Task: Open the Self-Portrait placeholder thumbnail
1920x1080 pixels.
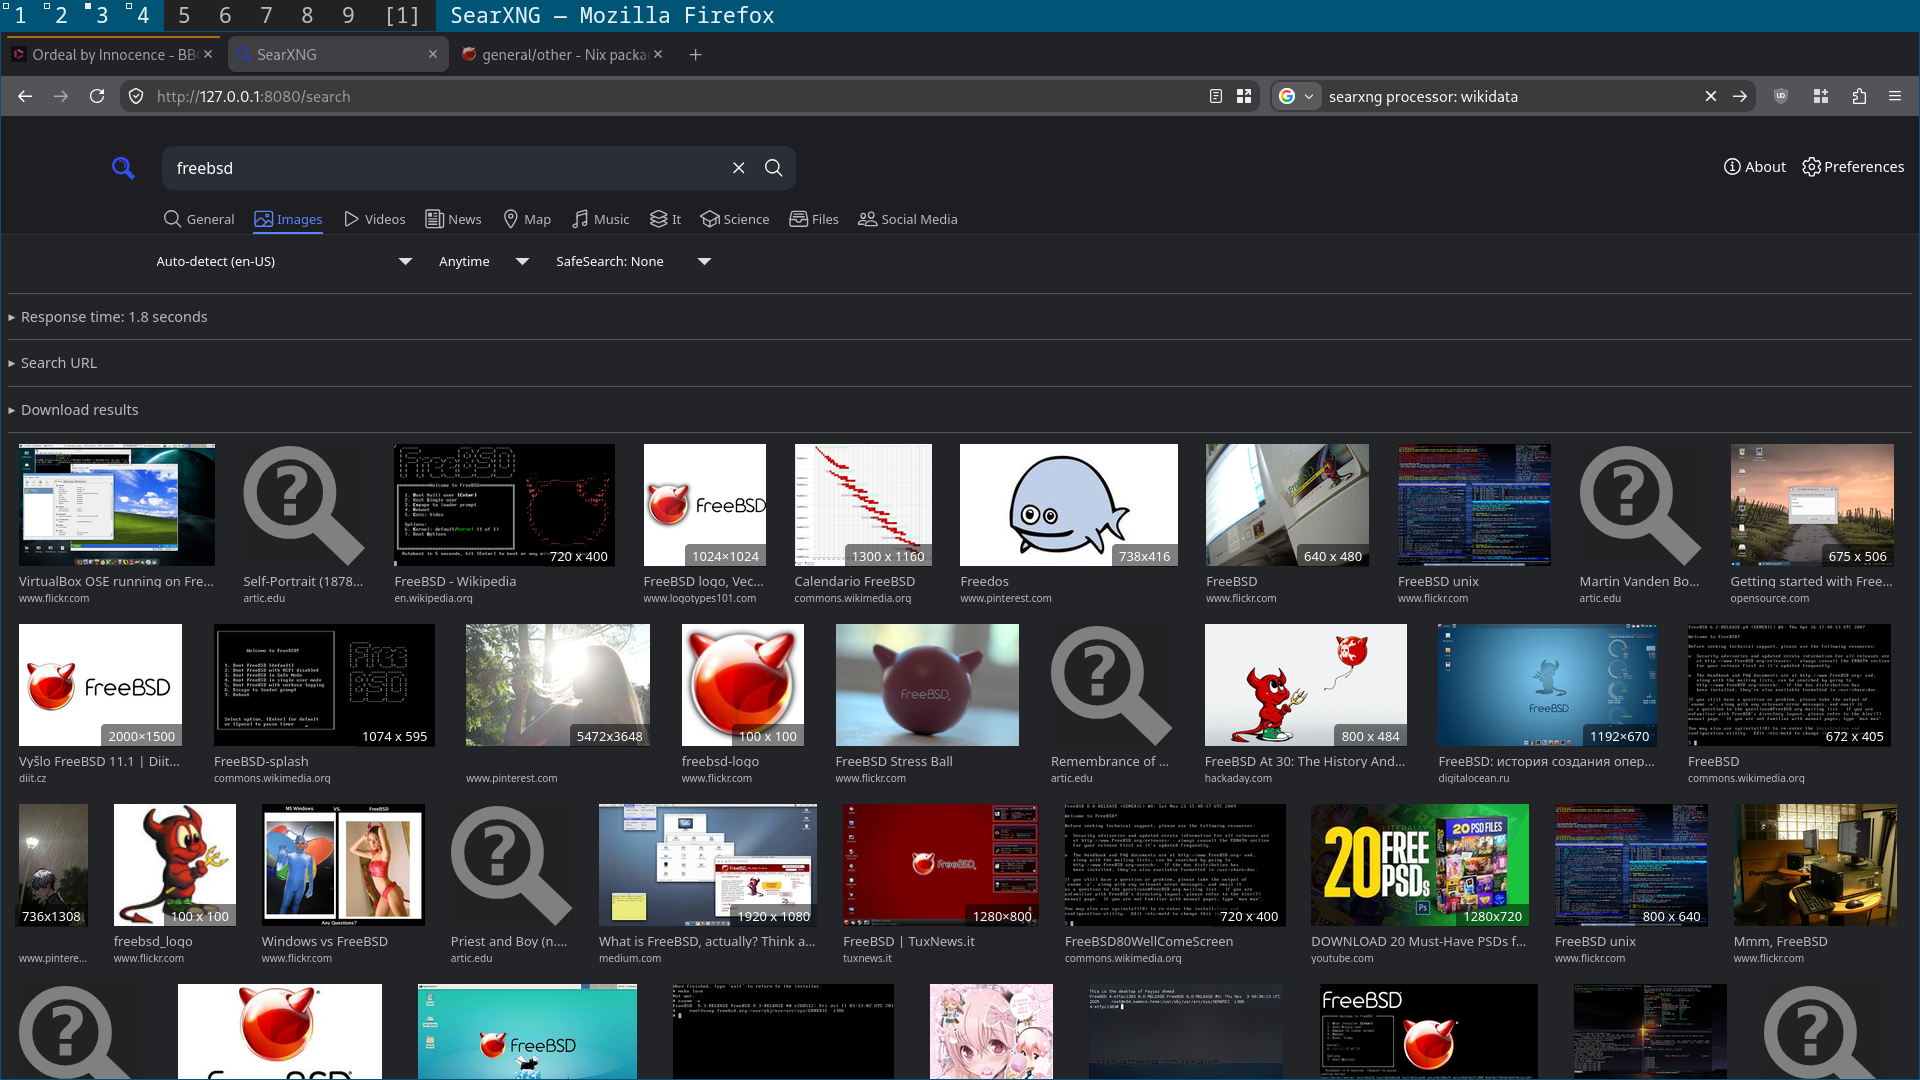Action: point(304,505)
